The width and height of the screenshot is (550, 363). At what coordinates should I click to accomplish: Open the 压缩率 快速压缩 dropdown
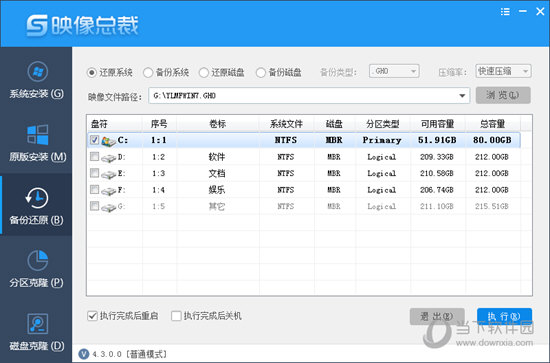pos(503,71)
